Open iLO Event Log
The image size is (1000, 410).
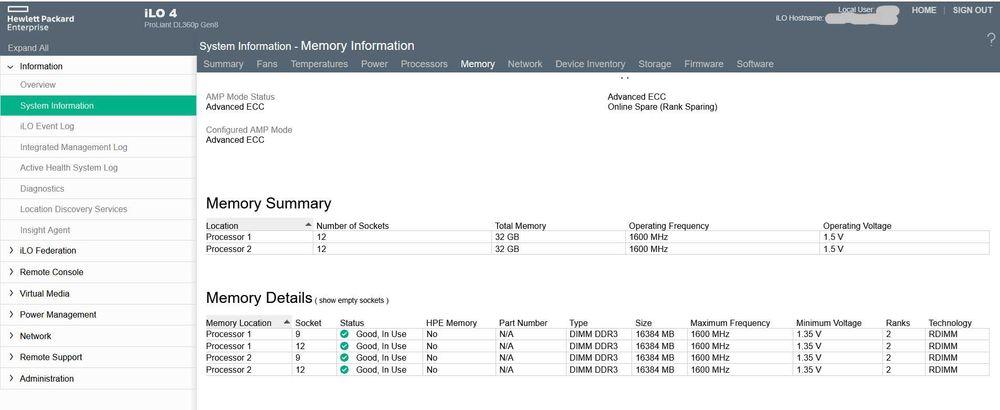click(x=47, y=126)
